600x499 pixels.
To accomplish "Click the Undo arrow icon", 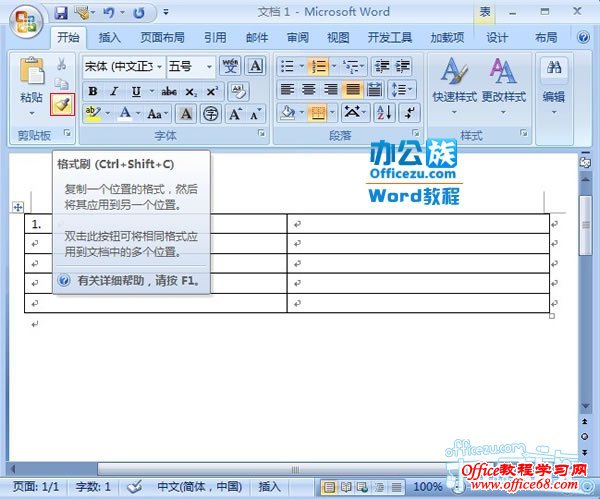I will tap(109, 13).
